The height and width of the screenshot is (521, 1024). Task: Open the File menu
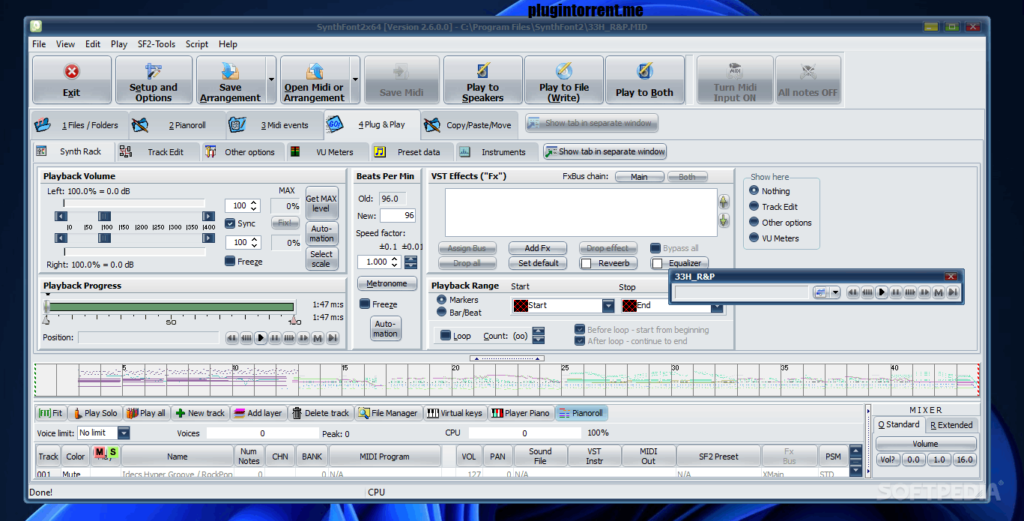click(39, 44)
